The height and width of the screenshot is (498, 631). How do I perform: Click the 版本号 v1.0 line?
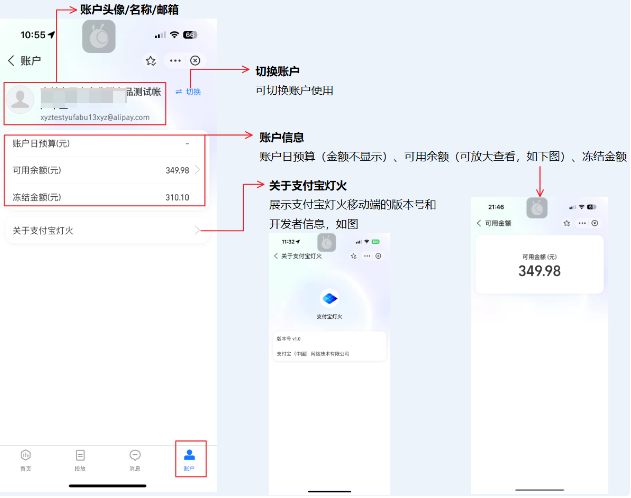pyautogui.click(x=289, y=340)
